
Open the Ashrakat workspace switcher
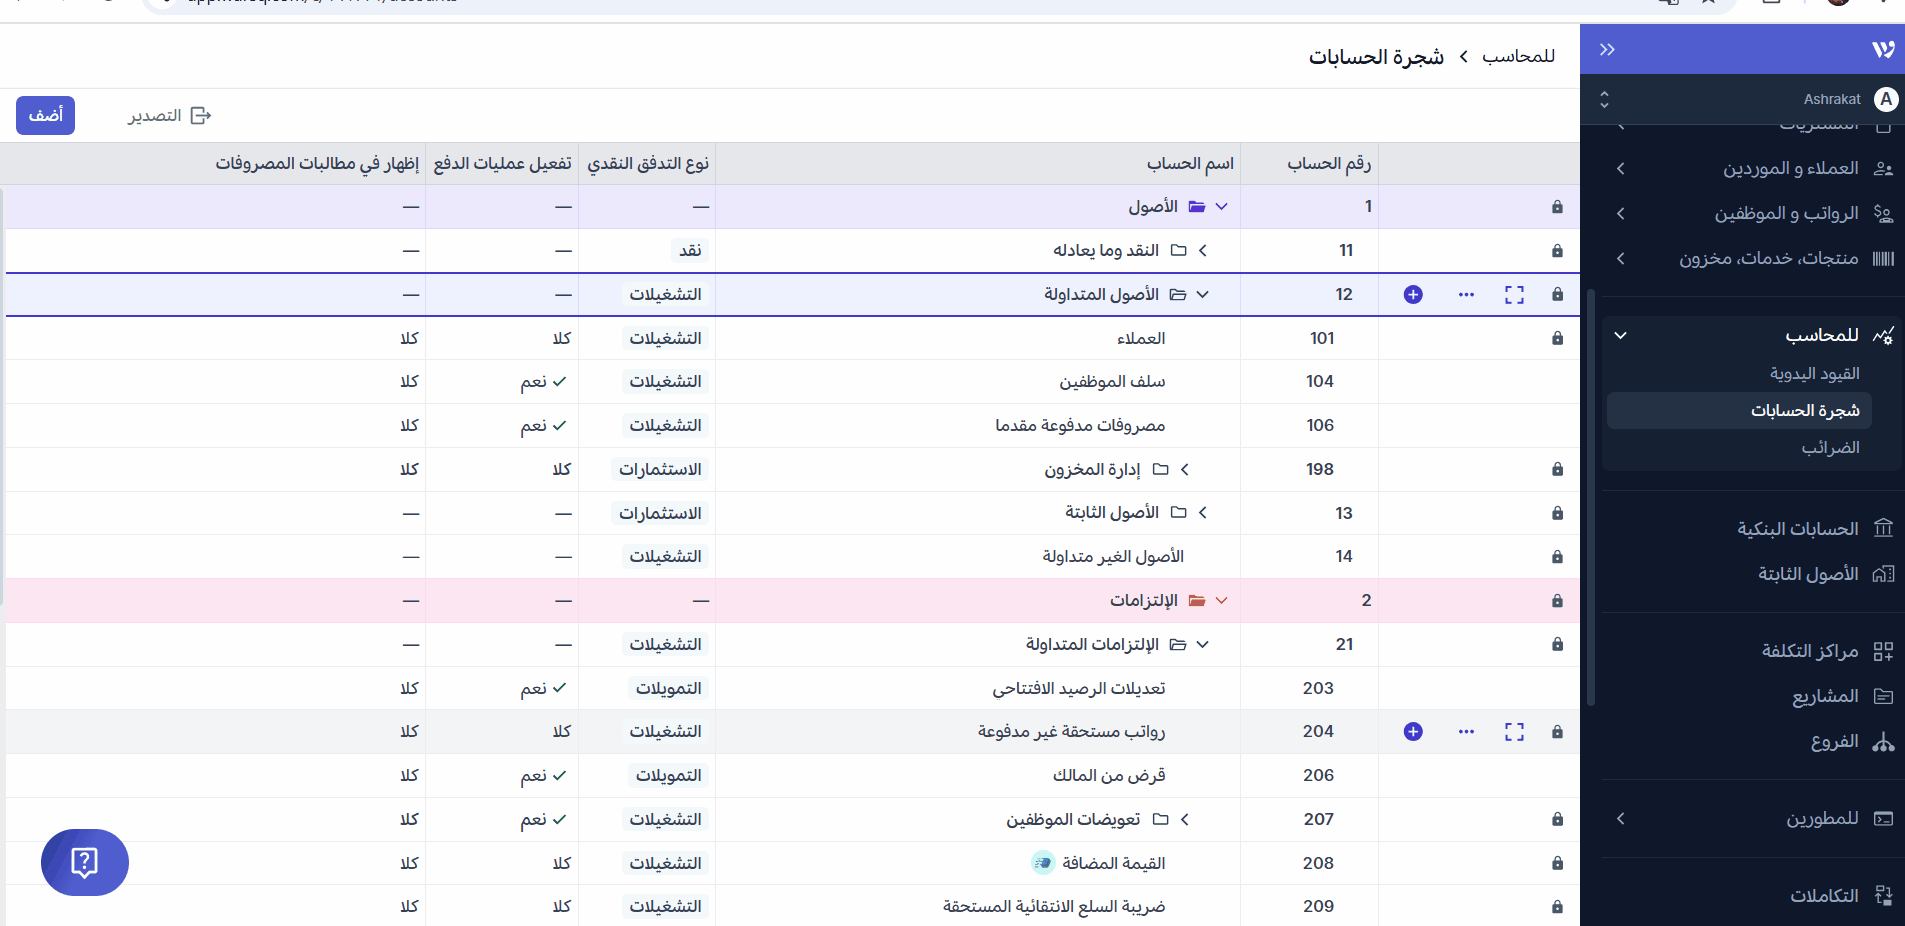pyautogui.click(x=1604, y=99)
